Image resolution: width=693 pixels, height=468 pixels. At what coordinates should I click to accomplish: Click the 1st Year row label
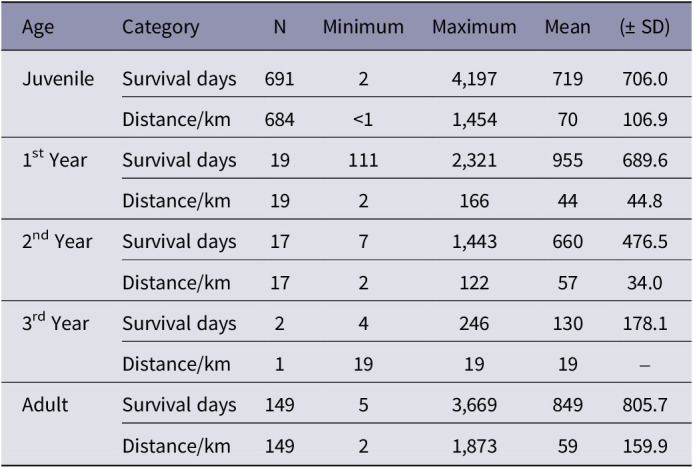click(54, 160)
